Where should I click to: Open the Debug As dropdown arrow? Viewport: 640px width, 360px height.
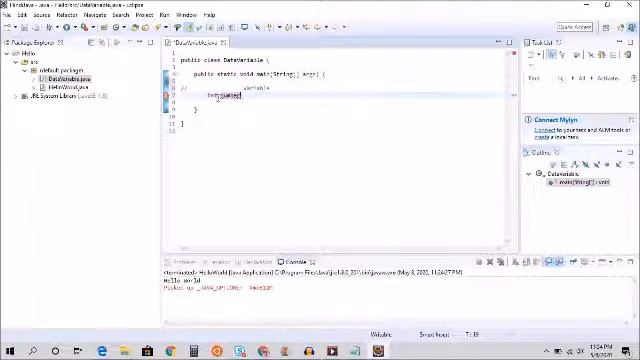[x=57, y=27]
